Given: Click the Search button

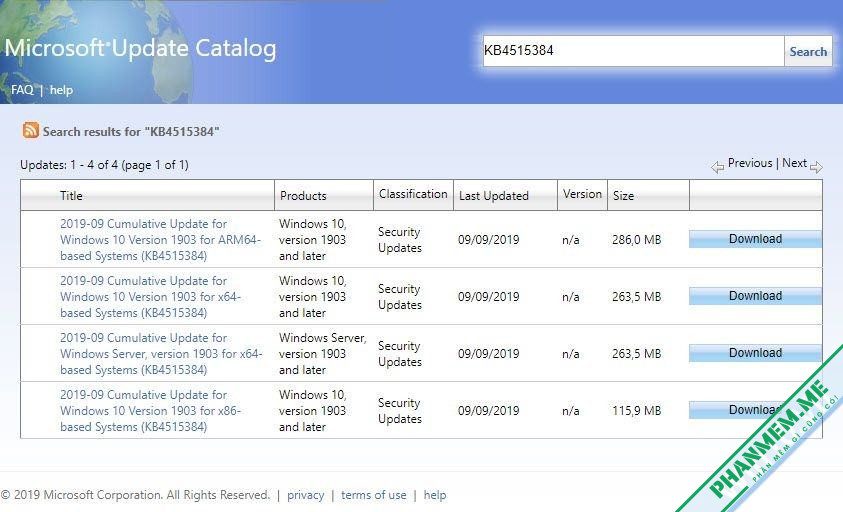Looking at the screenshot, I should click(808, 52).
